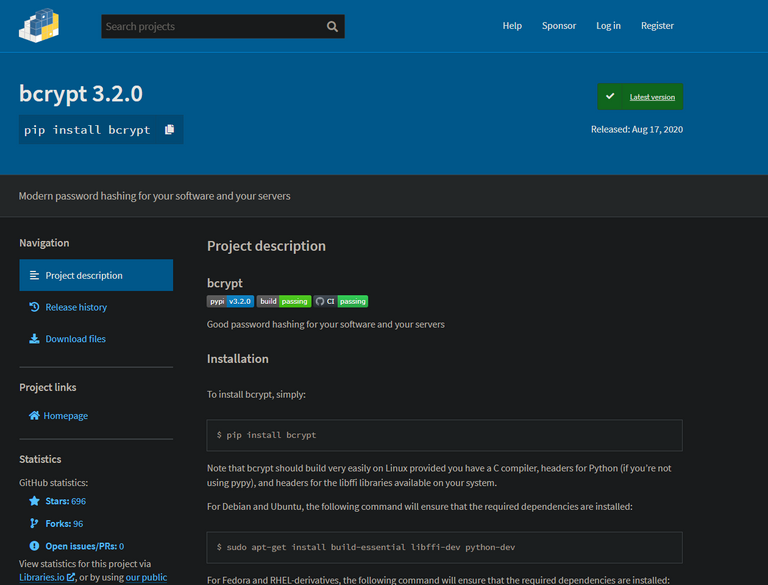The height and width of the screenshot is (585, 768).
Task: Click the Download files arrow icon
Action: point(34,339)
